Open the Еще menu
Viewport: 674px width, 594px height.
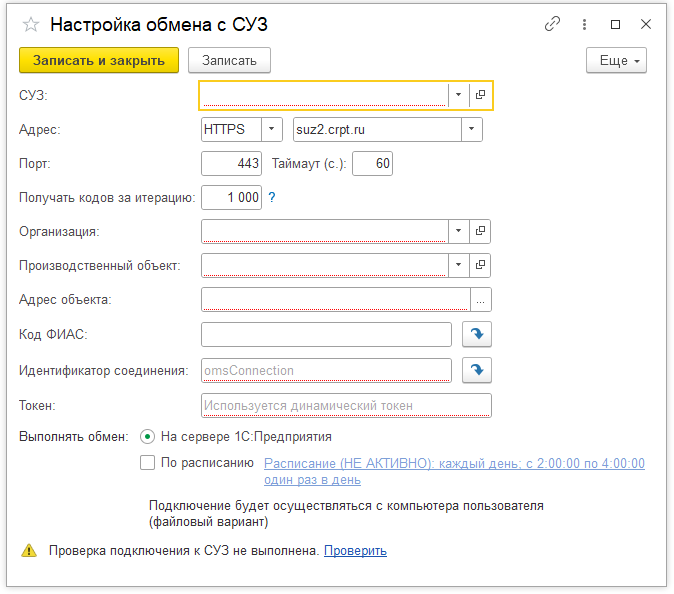tap(616, 60)
